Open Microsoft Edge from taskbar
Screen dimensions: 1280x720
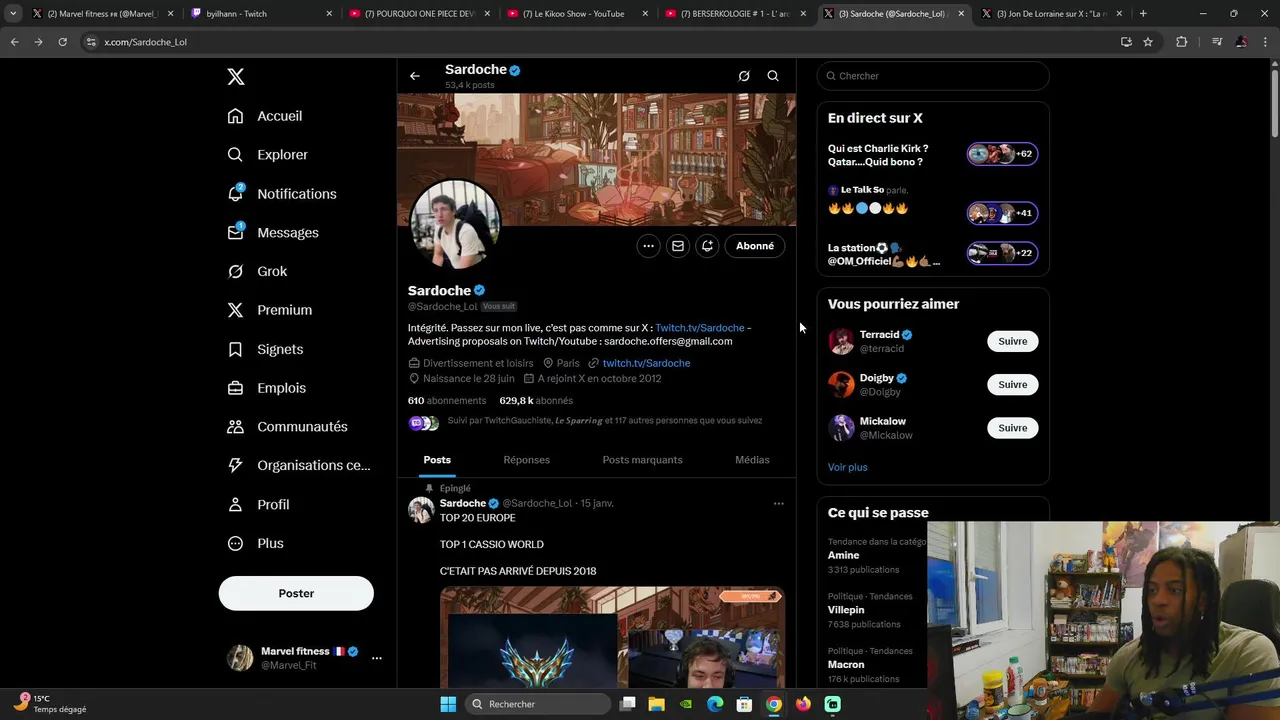(715, 704)
